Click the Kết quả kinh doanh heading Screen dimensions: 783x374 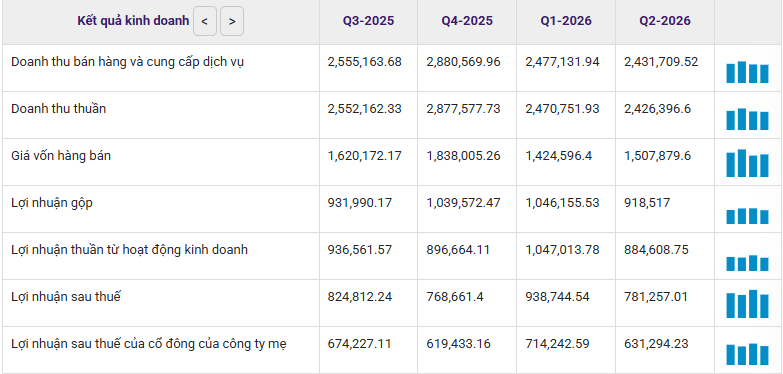[x=133, y=21]
